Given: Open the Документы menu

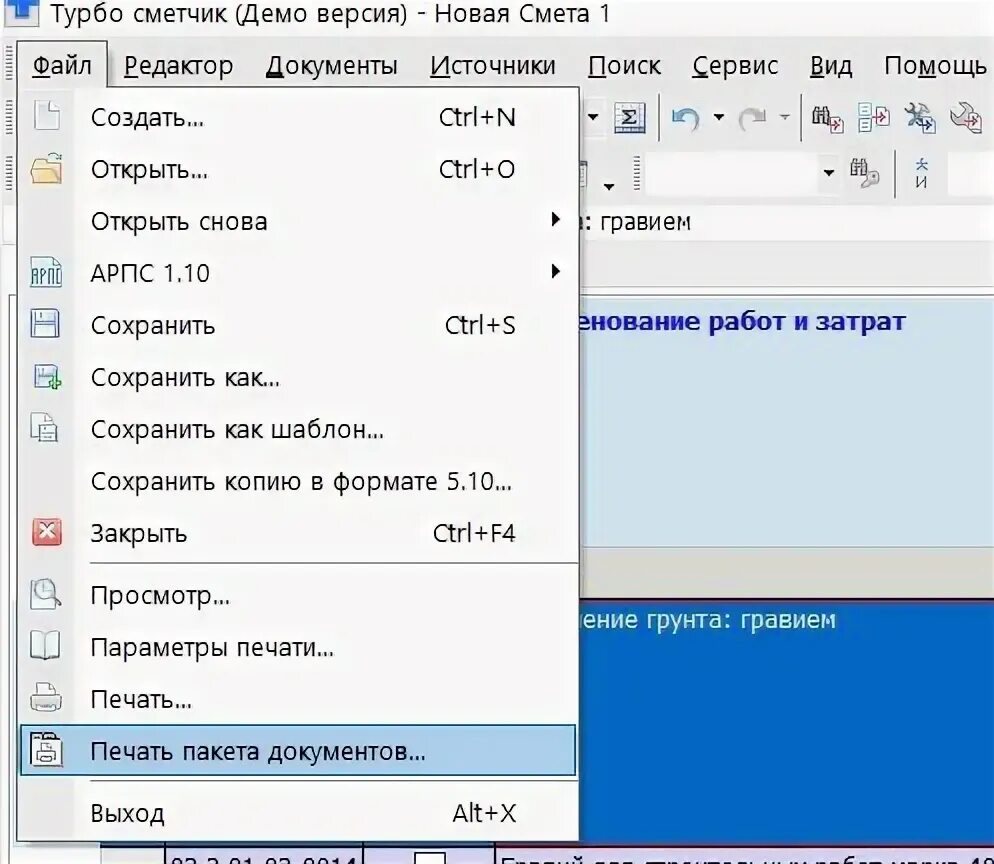Looking at the screenshot, I should point(331,65).
